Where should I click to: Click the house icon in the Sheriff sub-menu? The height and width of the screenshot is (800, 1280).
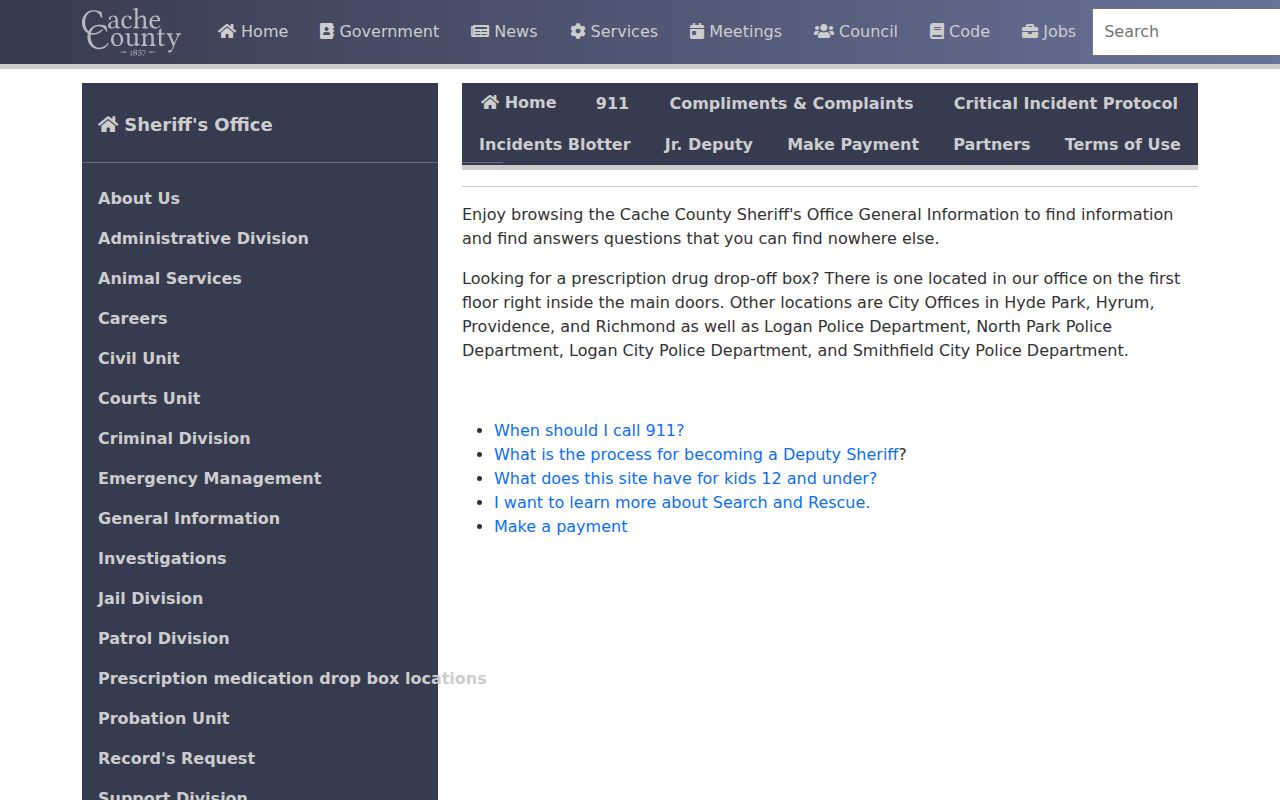click(490, 102)
